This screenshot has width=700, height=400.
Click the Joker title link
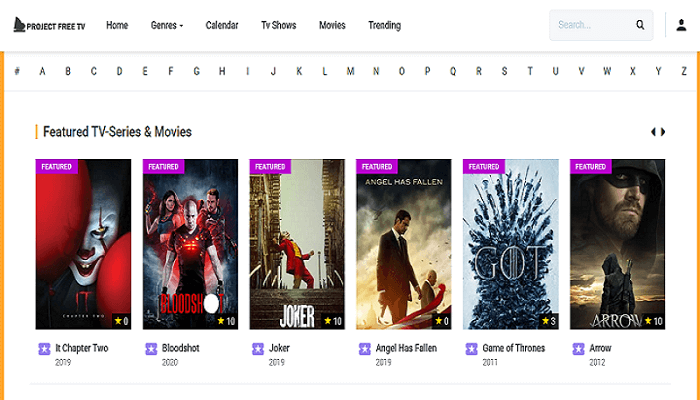point(279,348)
